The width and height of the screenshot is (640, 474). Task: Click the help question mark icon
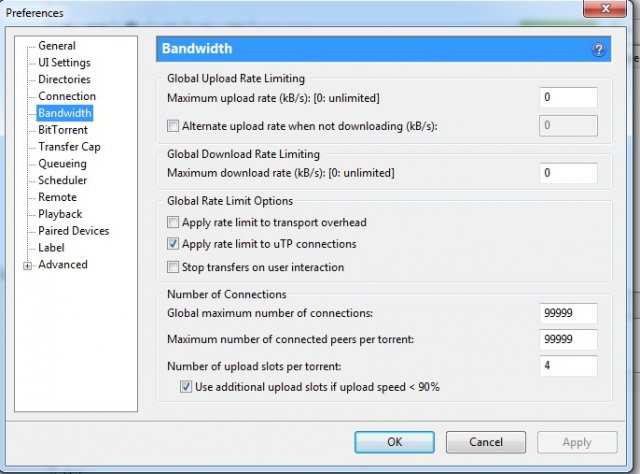point(599,49)
